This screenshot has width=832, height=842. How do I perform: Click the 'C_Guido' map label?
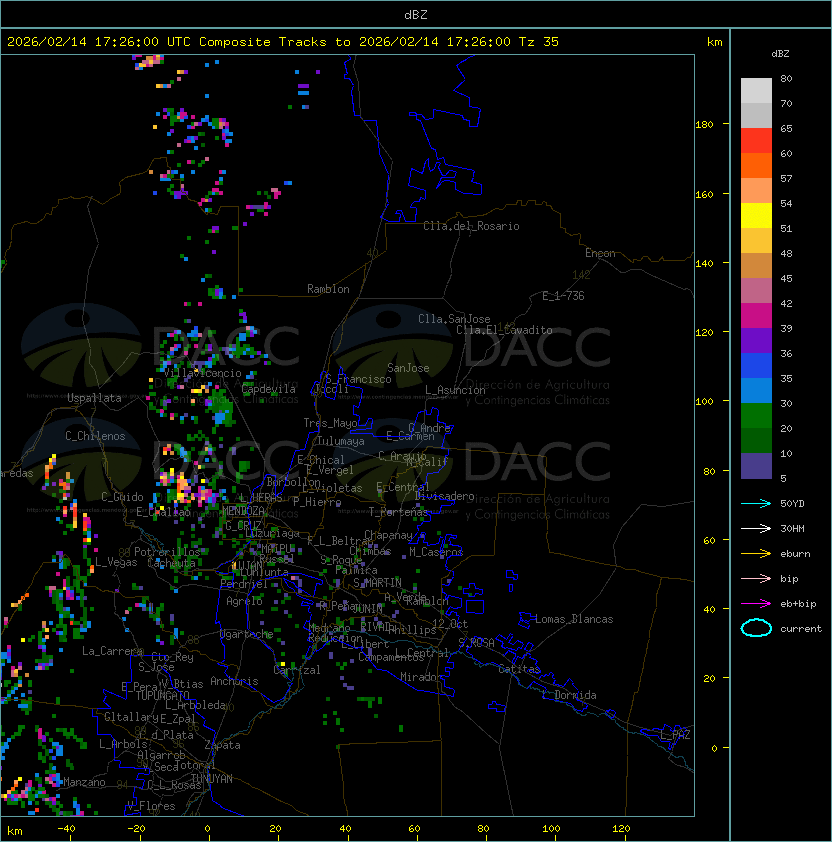122,497
